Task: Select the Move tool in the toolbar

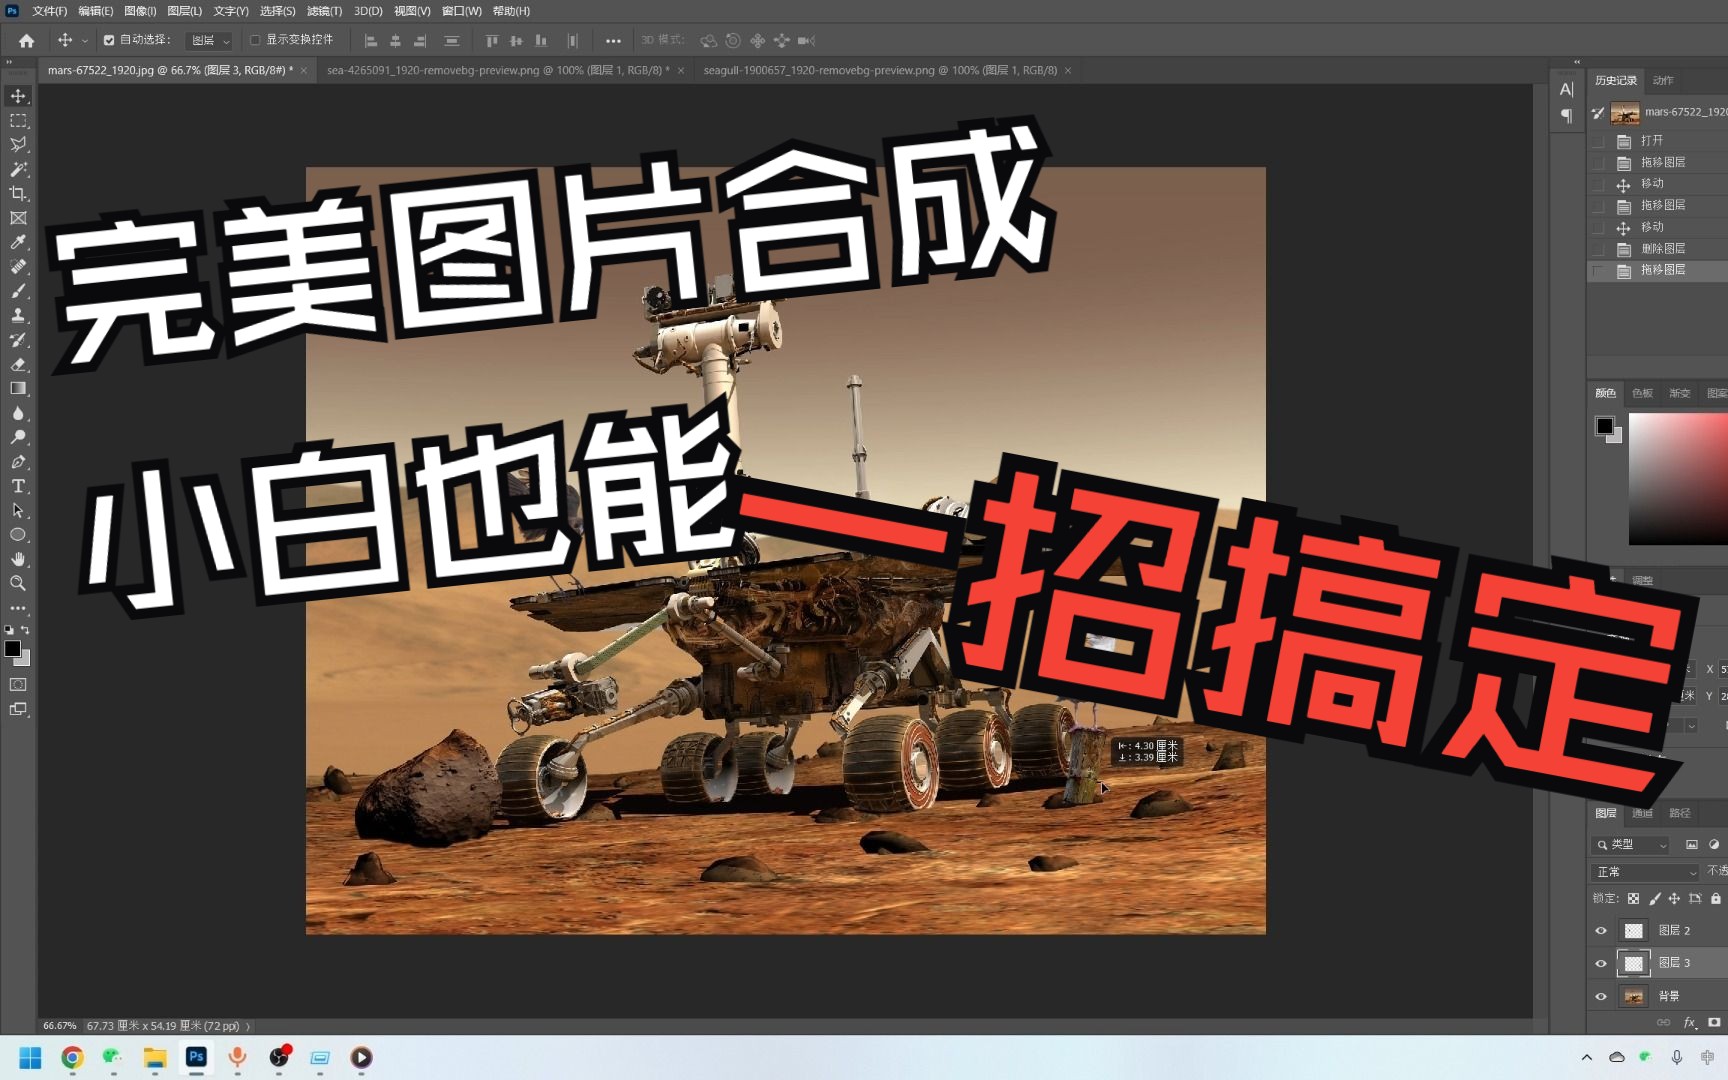Action: (x=18, y=96)
